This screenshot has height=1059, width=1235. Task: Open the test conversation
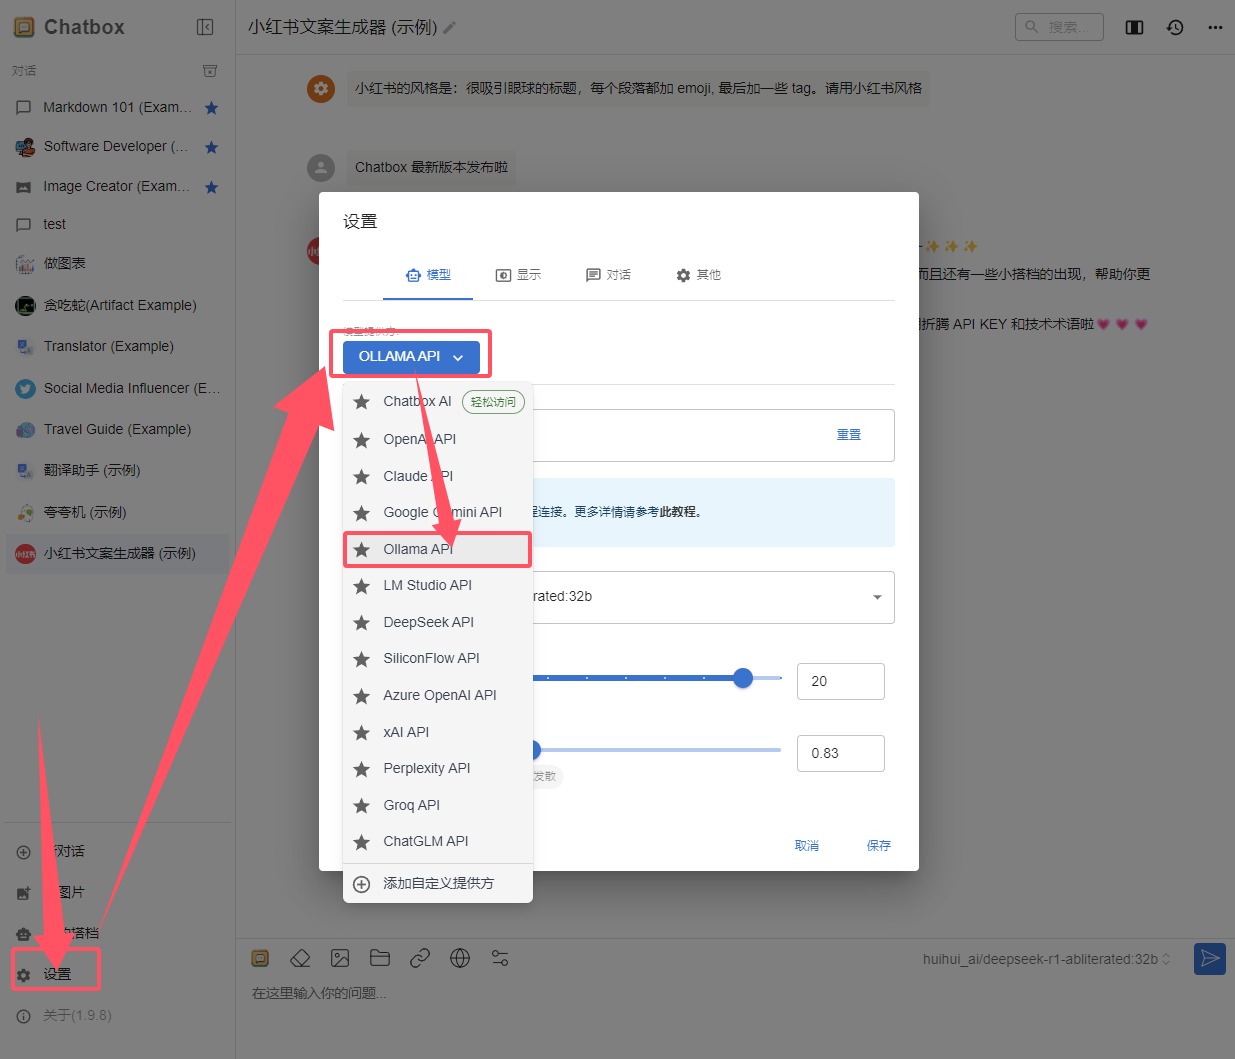coord(118,224)
